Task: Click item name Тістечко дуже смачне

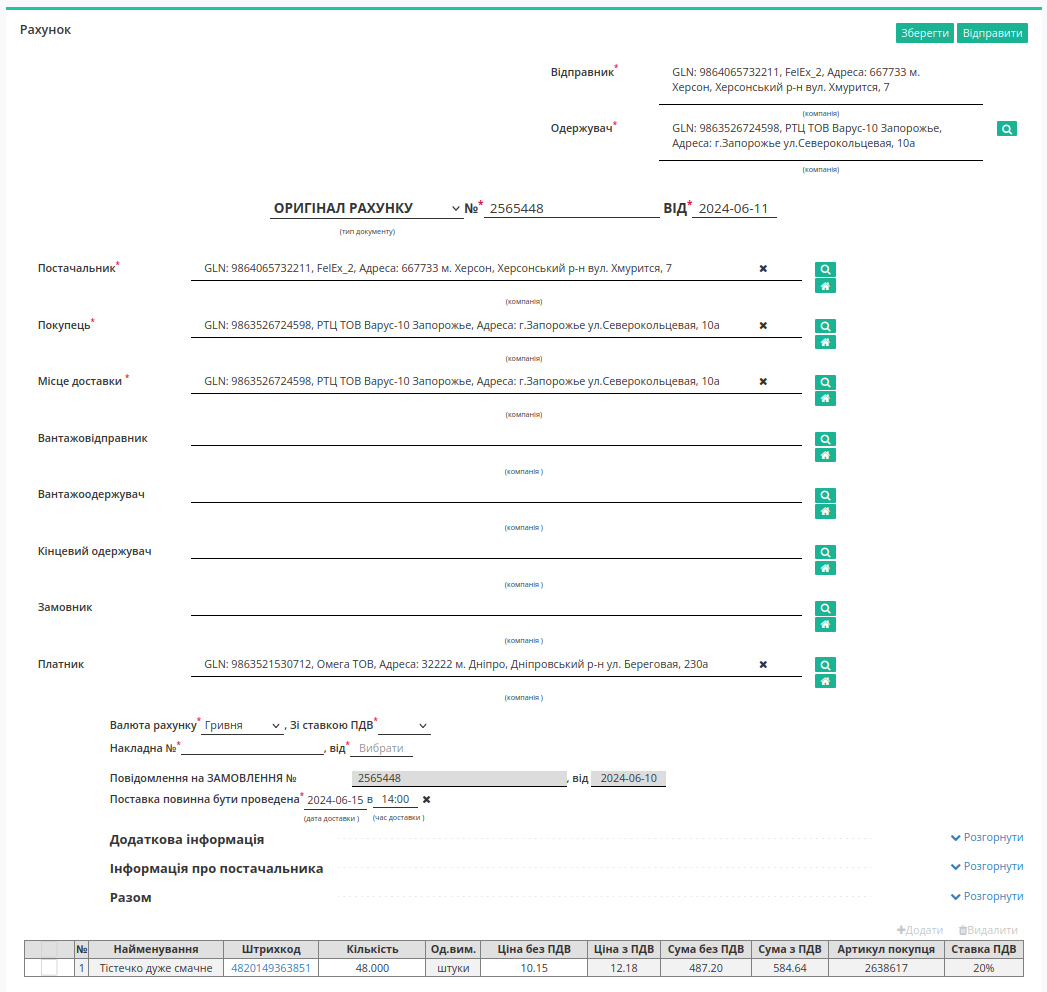Action: [156, 967]
